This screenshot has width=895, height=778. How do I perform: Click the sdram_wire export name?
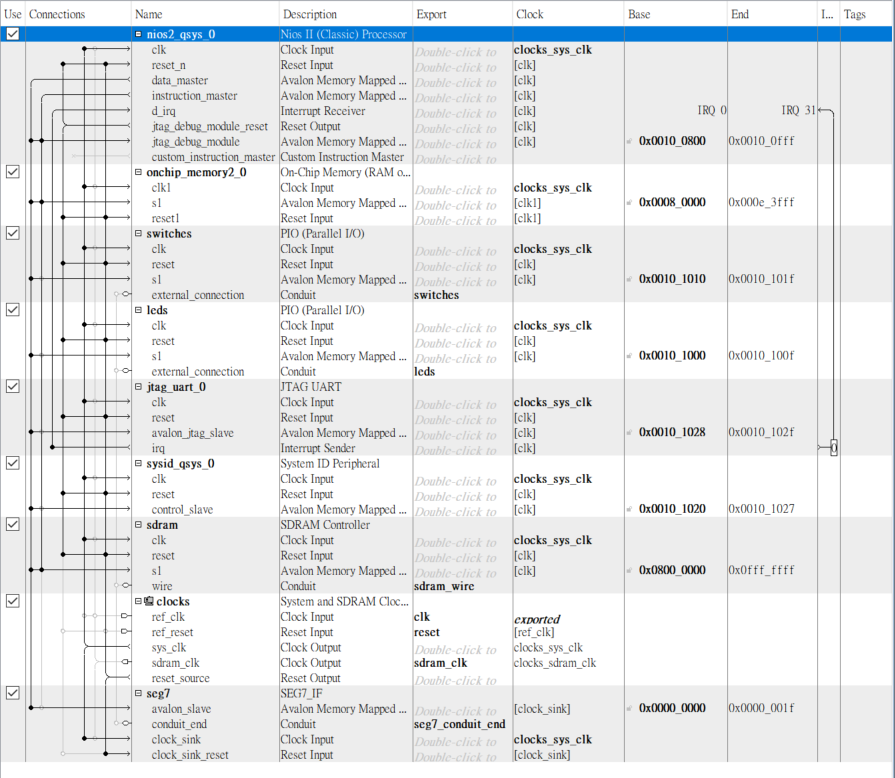click(444, 586)
